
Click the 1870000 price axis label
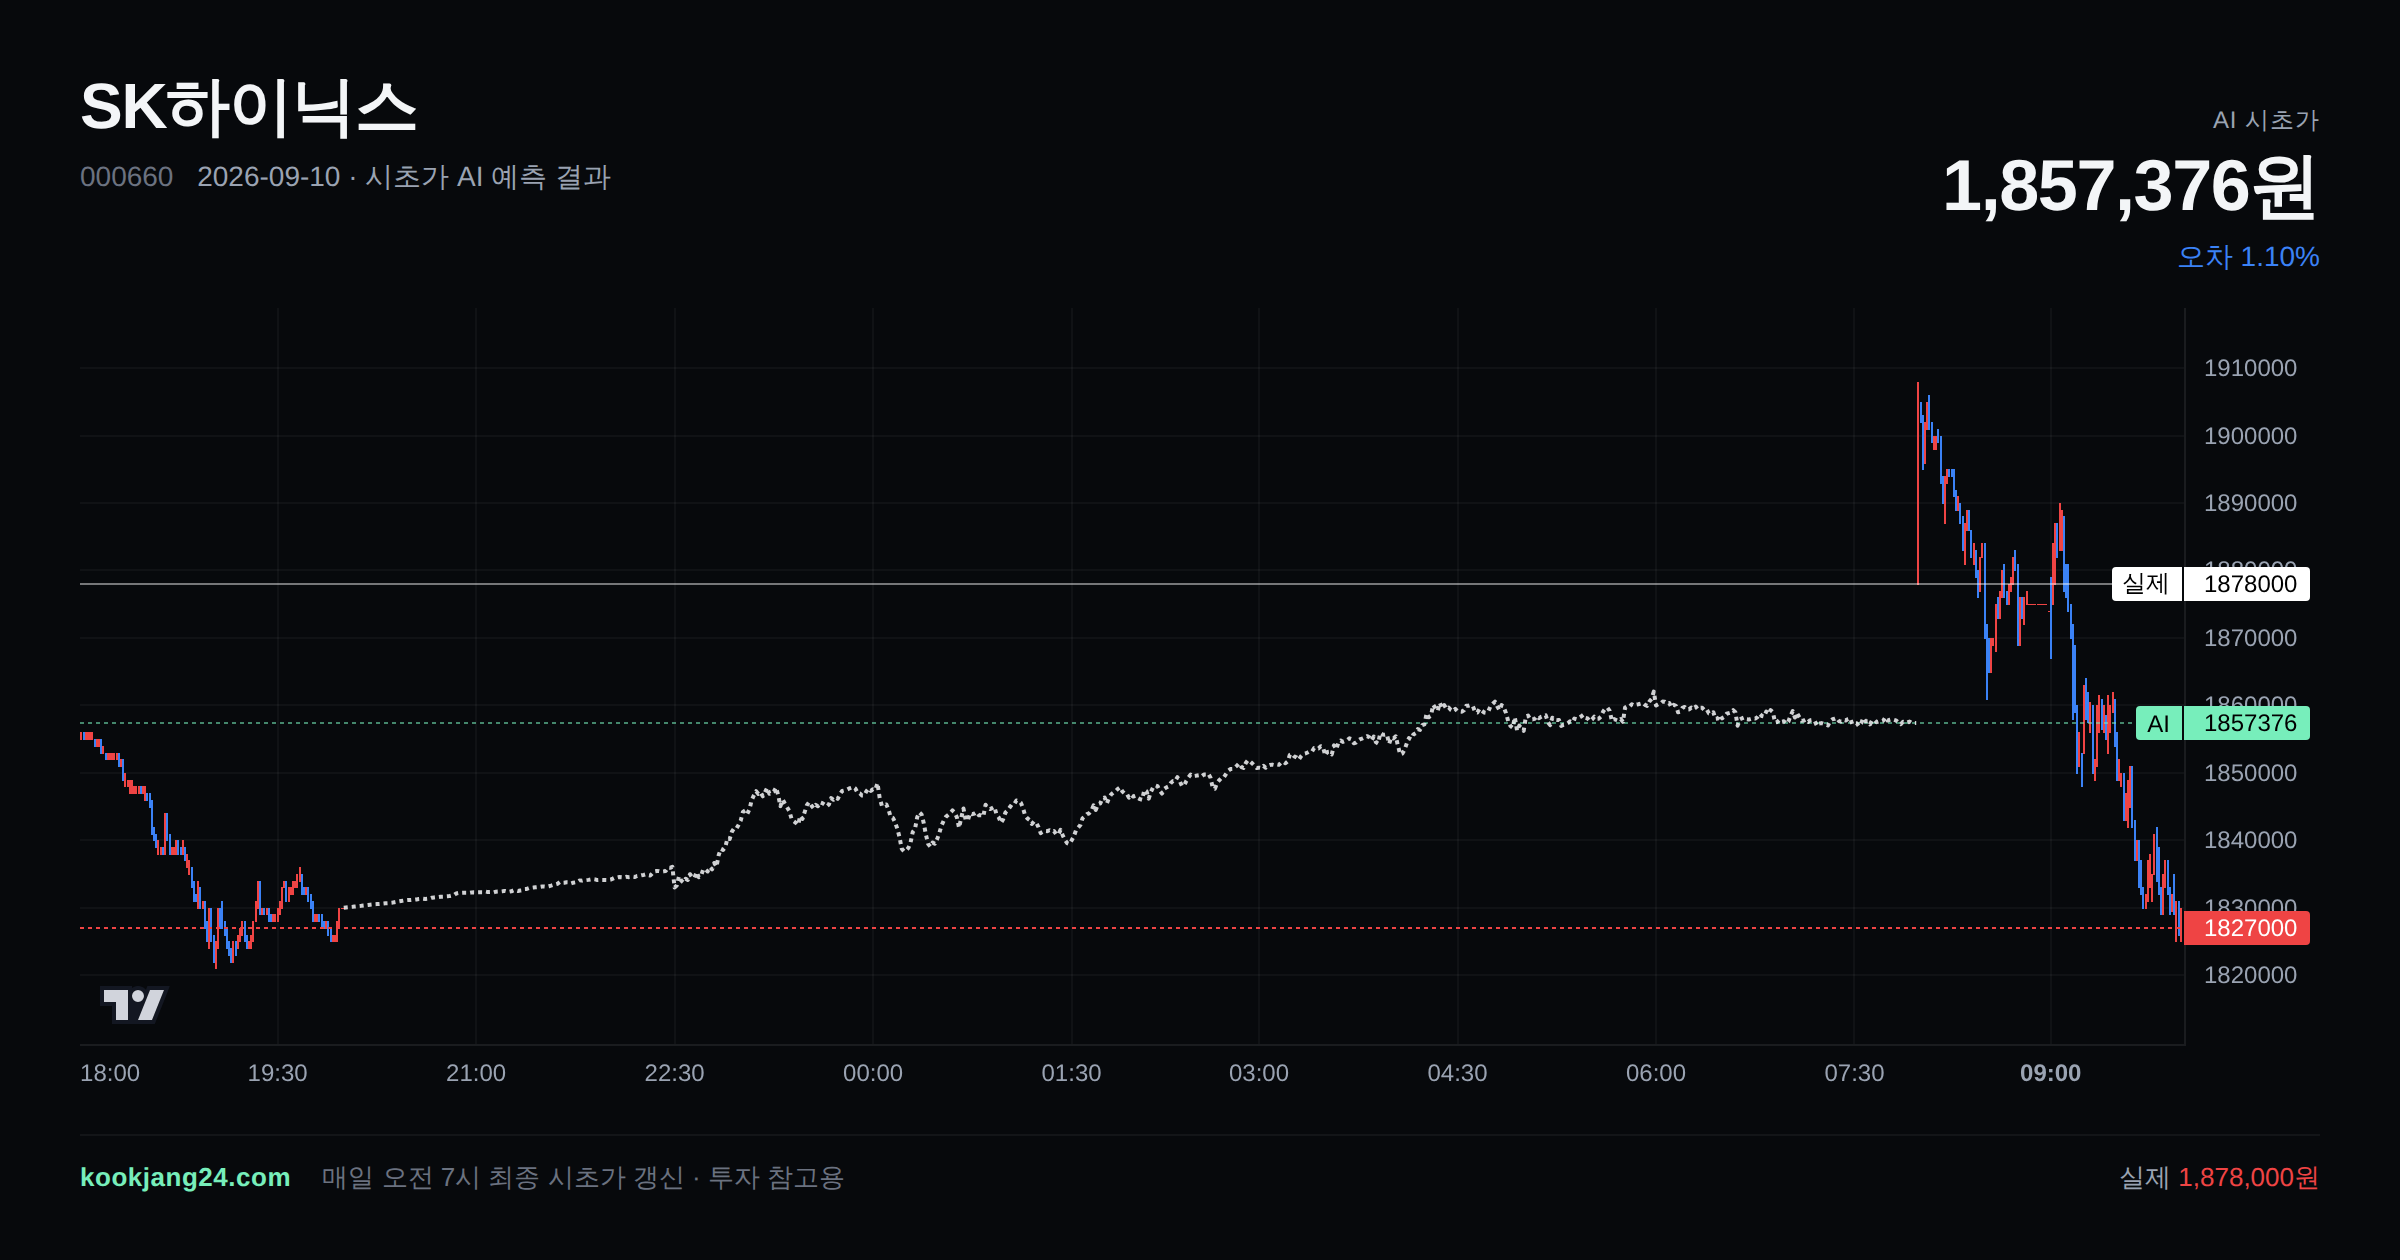click(x=2250, y=638)
